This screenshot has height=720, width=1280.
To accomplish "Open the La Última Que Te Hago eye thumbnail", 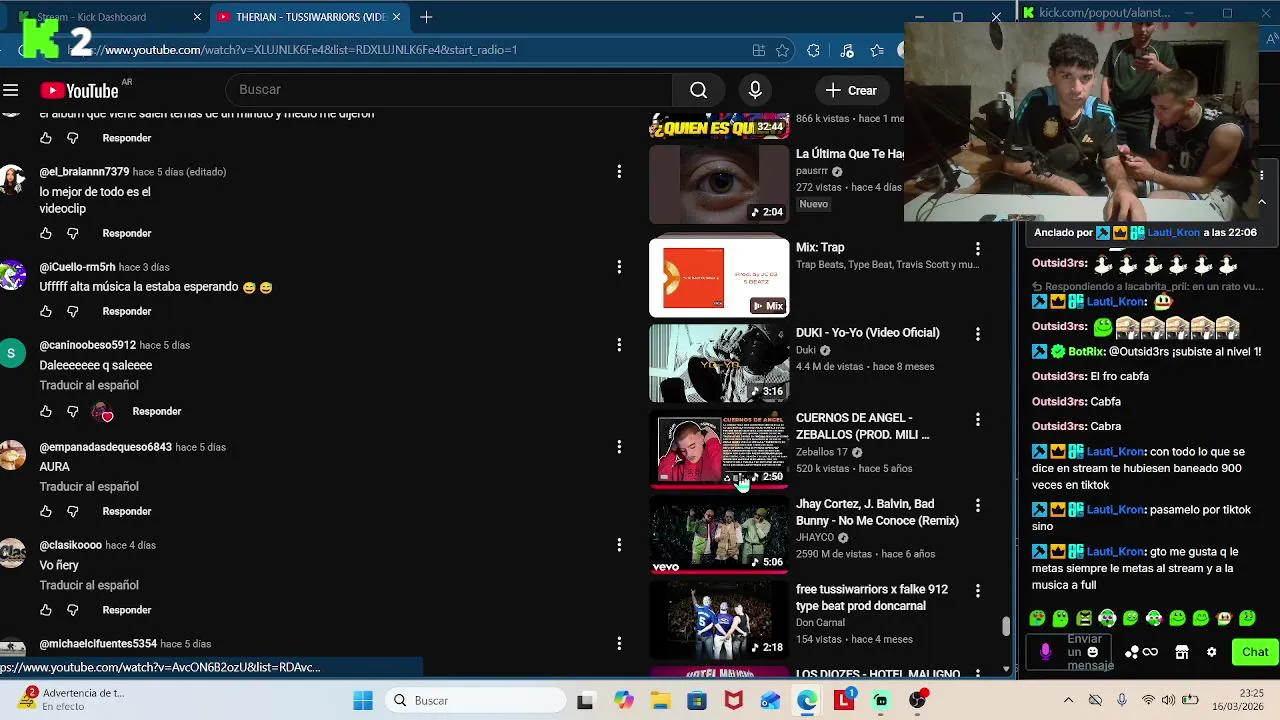I will [719, 184].
